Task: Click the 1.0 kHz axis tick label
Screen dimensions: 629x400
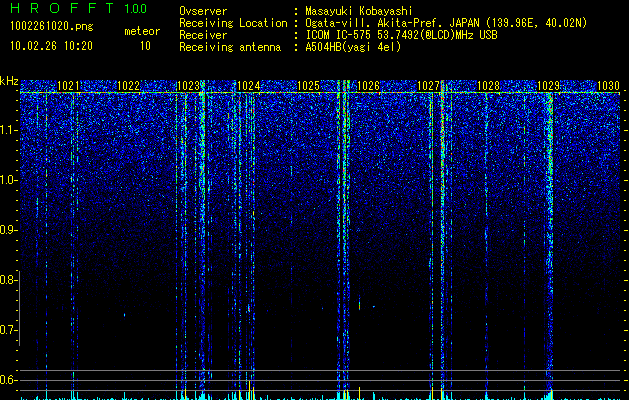Action: click(x=8, y=180)
